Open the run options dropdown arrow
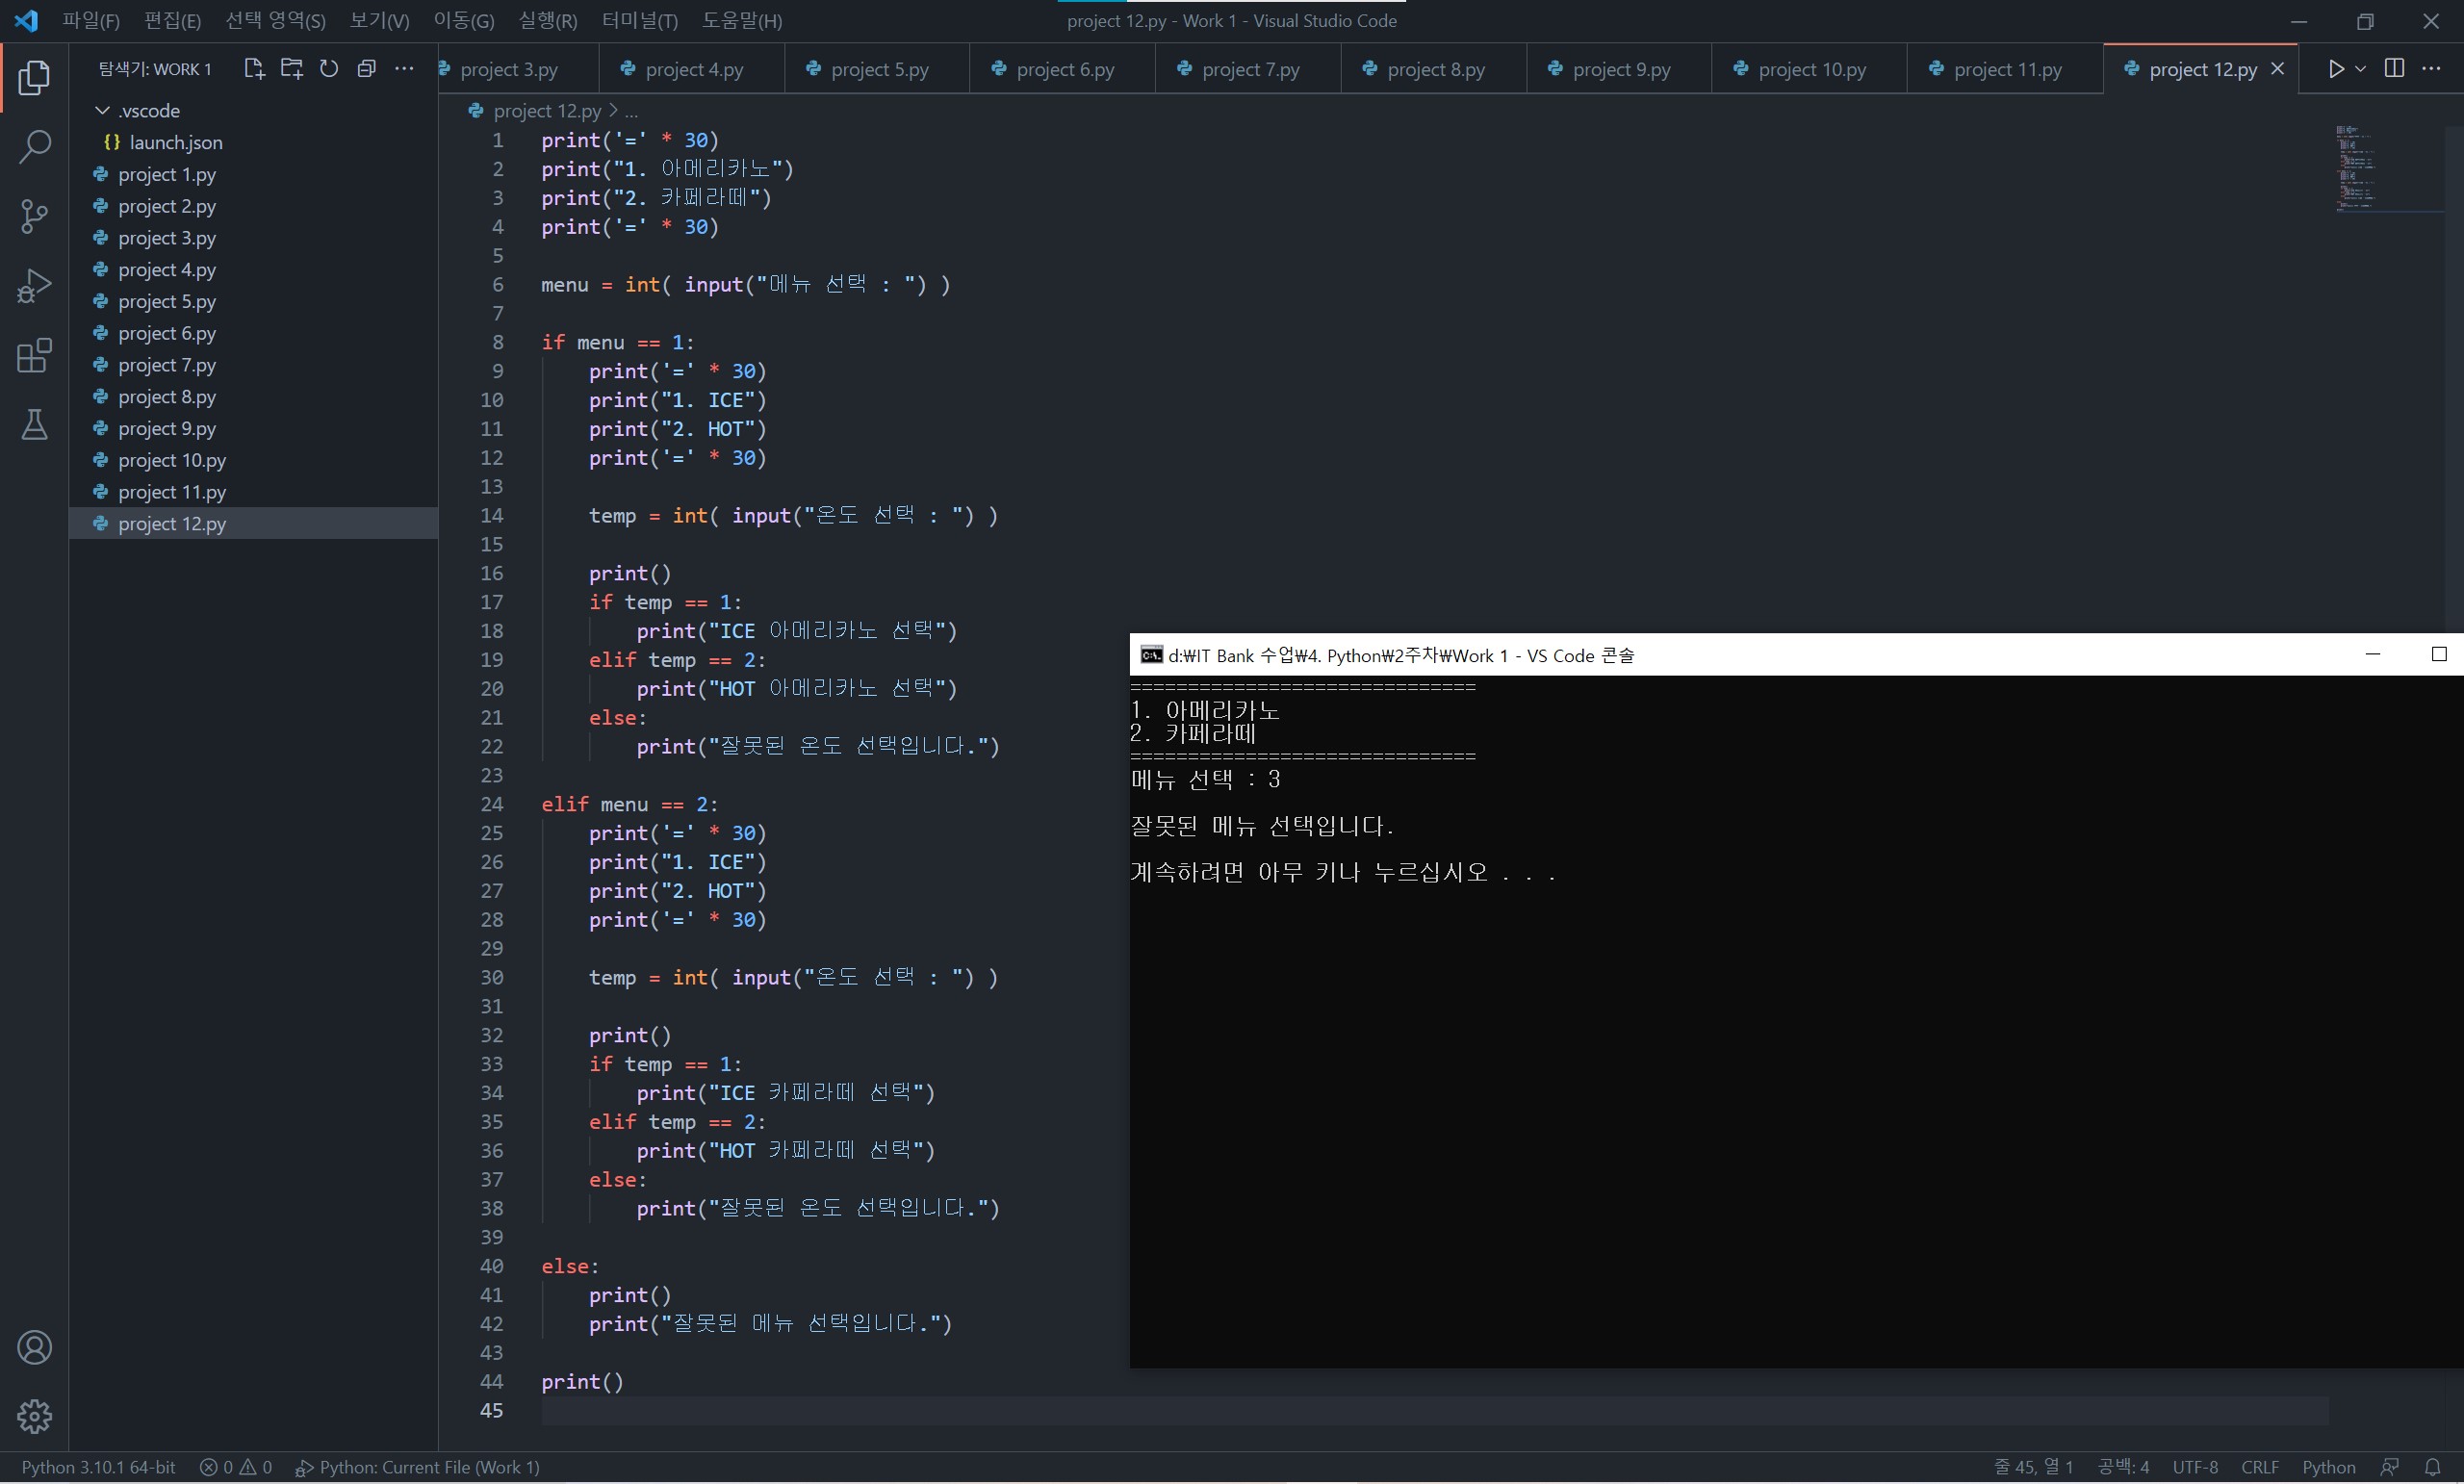The width and height of the screenshot is (2464, 1484). click(x=2361, y=69)
